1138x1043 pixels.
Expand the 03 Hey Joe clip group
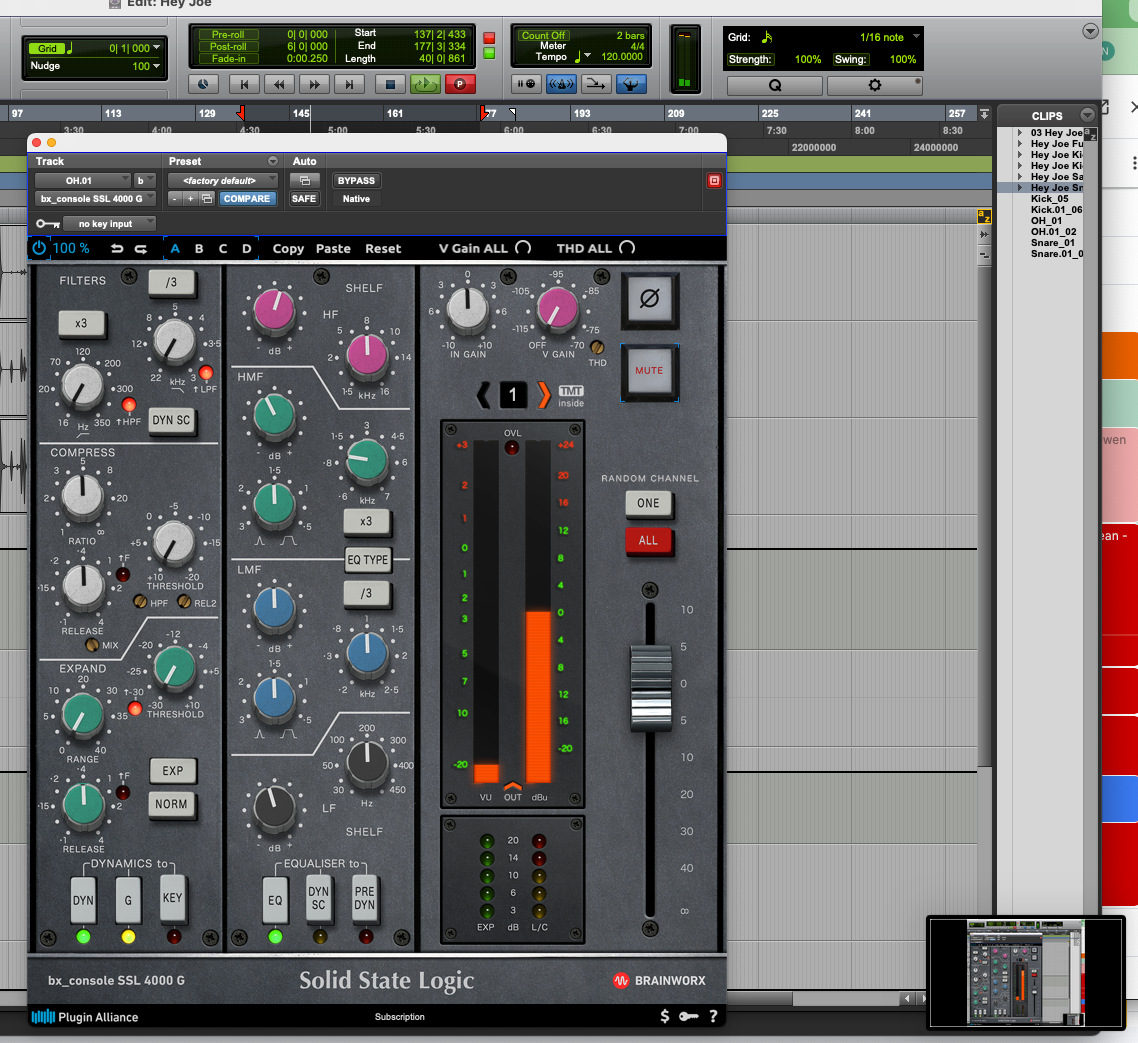(1020, 133)
